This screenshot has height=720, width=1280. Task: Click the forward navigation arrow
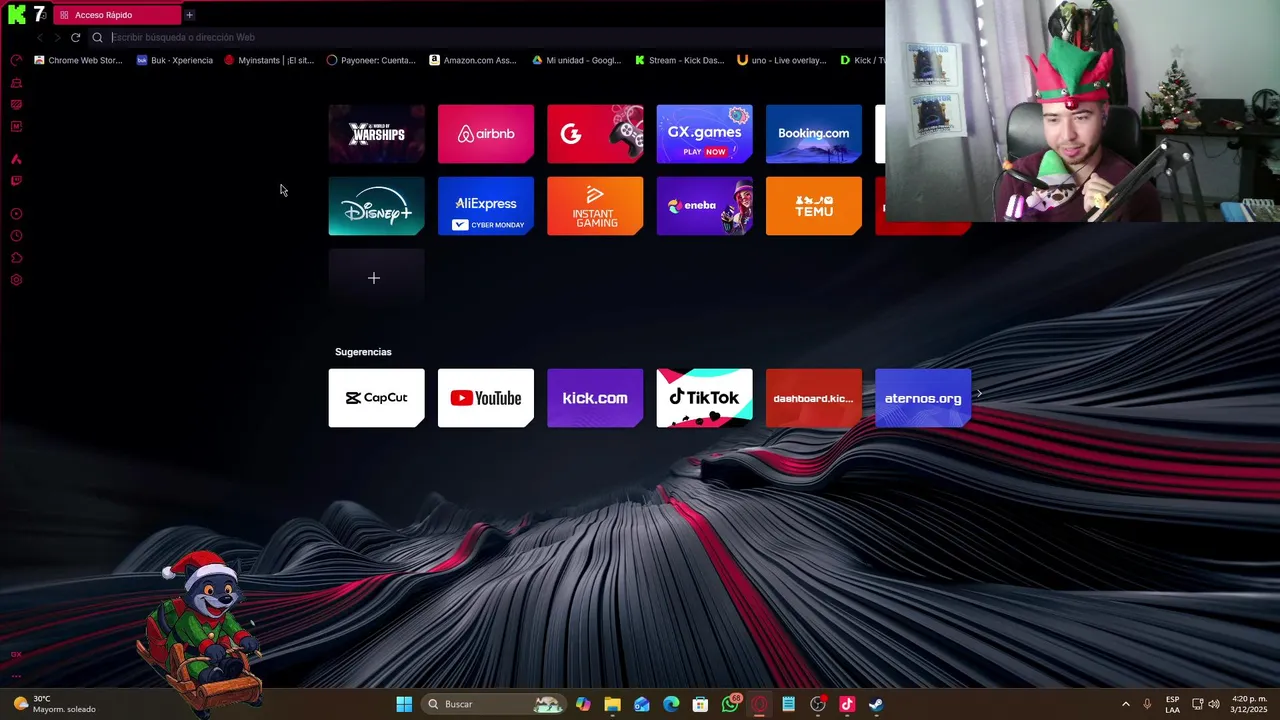[x=57, y=37]
